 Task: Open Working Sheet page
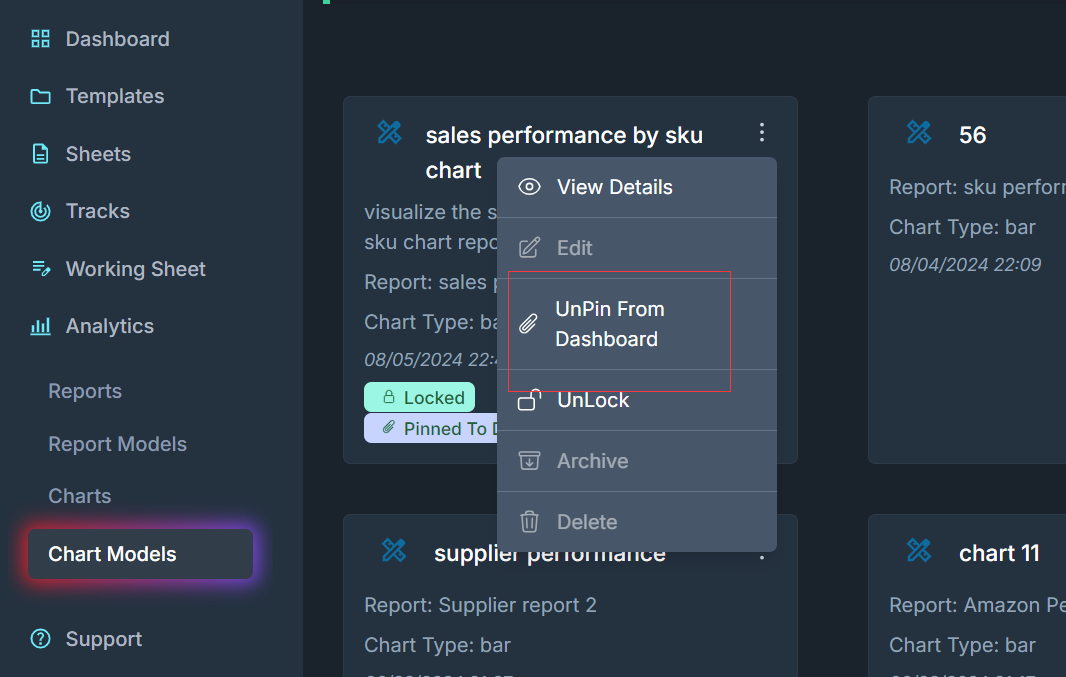click(x=135, y=269)
